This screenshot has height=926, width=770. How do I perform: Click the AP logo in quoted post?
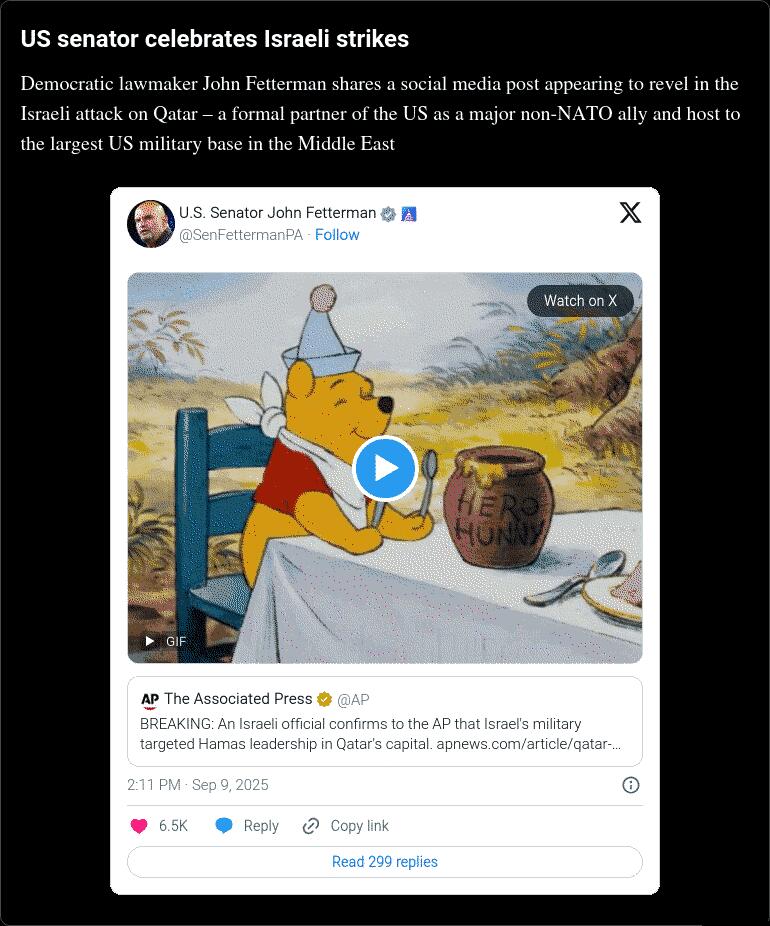coord(150,700)
